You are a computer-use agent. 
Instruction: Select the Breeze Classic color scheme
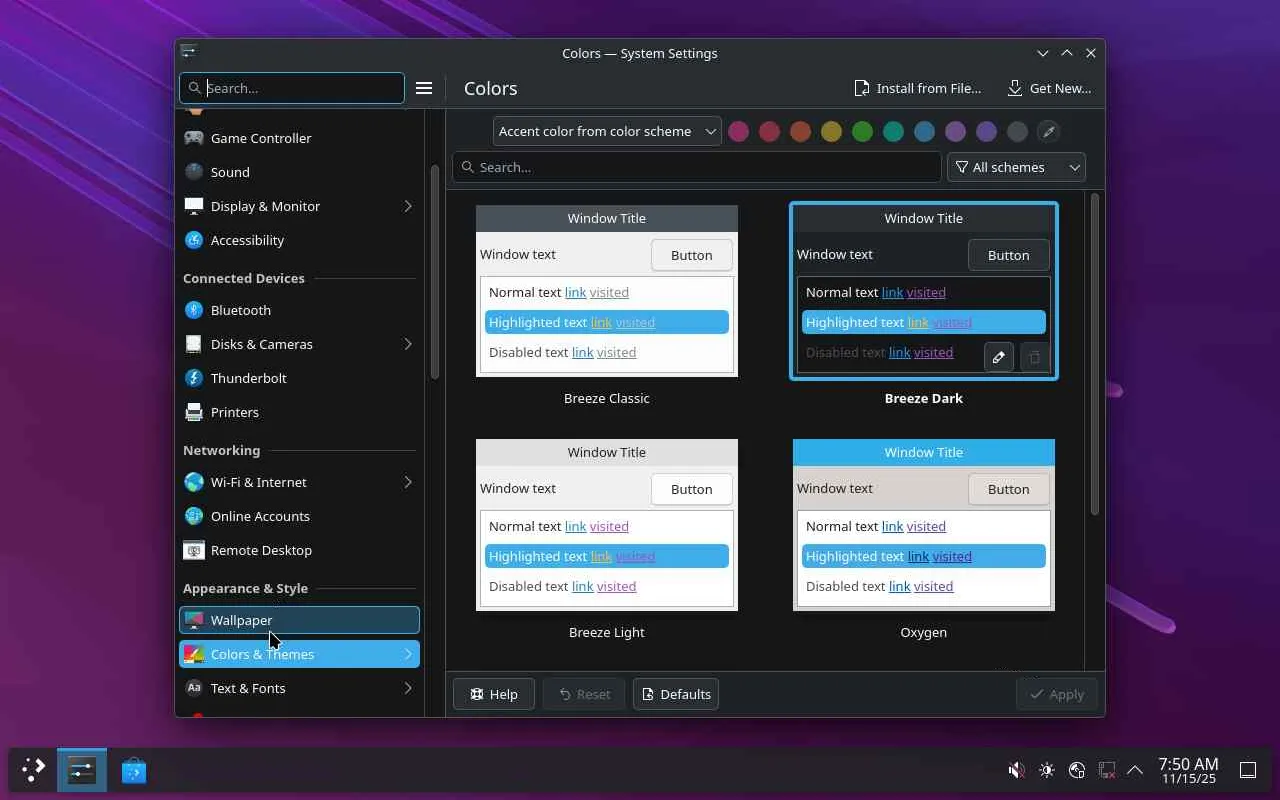[x=607, y=291]
